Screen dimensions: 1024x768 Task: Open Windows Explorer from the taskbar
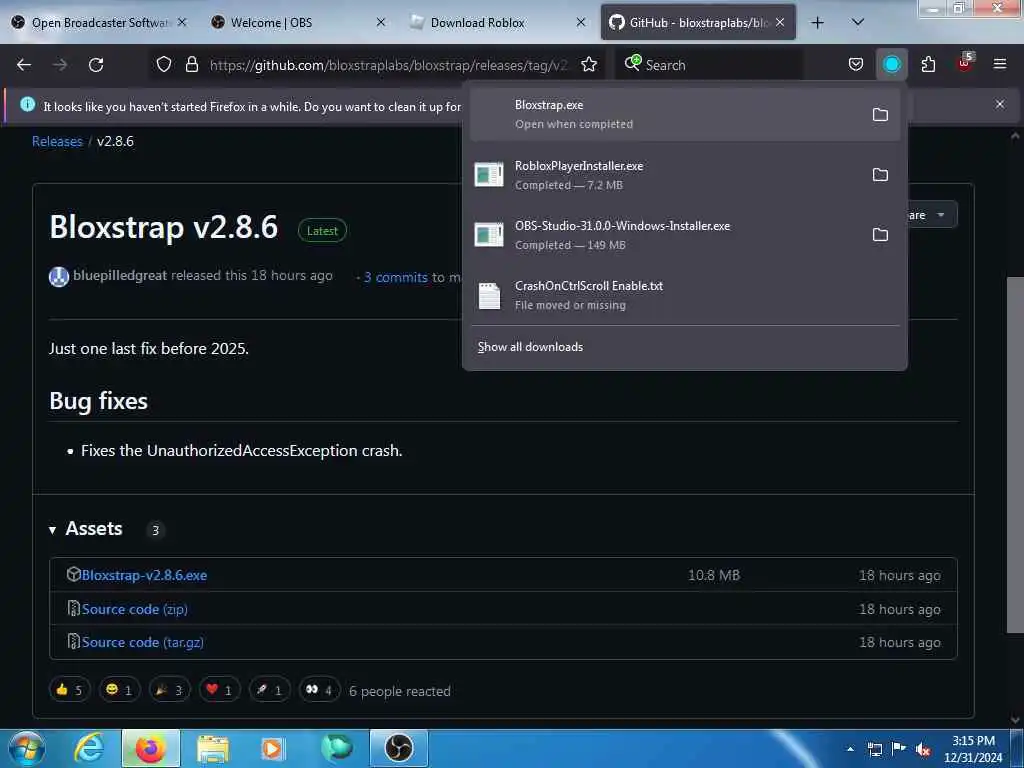[x=213, y=748]
